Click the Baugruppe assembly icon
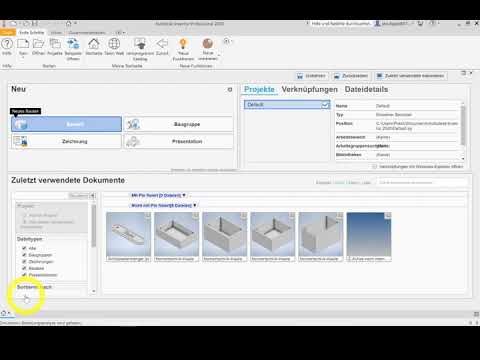Screen dimensions: 480x360 click(x=133, y=124)
